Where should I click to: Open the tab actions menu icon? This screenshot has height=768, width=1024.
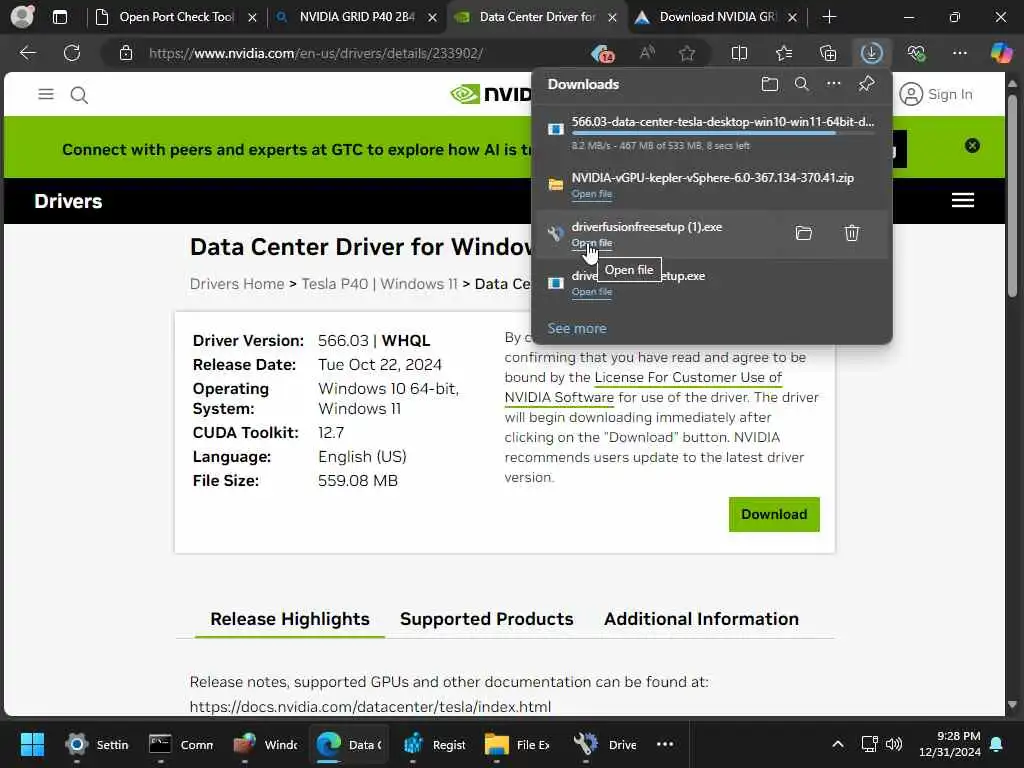[59, 17]
